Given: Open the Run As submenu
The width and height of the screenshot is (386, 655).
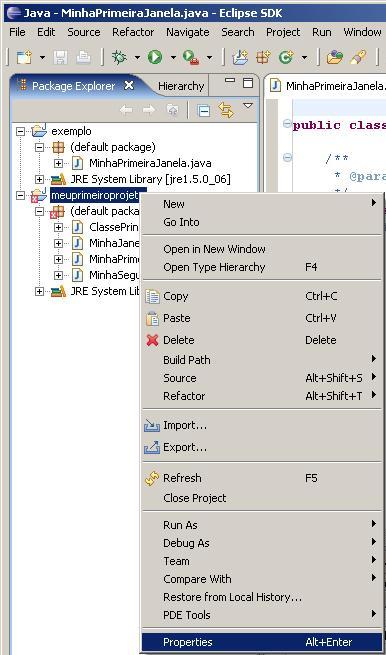Looking at the screenshot, I should pyautogui.click(x=262, y=525).
